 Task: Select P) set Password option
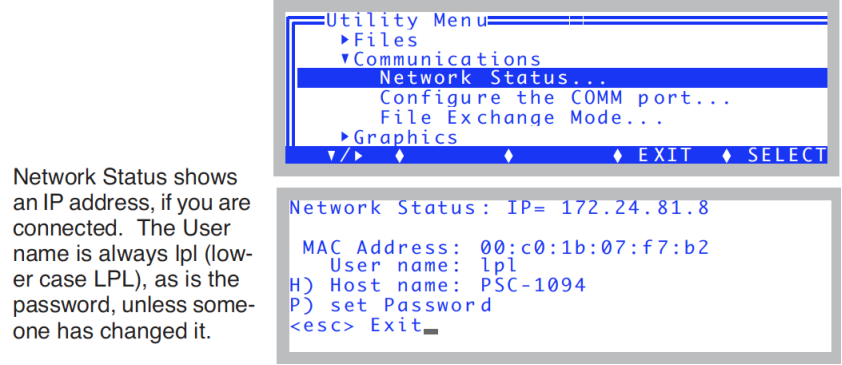click(390, 305)
